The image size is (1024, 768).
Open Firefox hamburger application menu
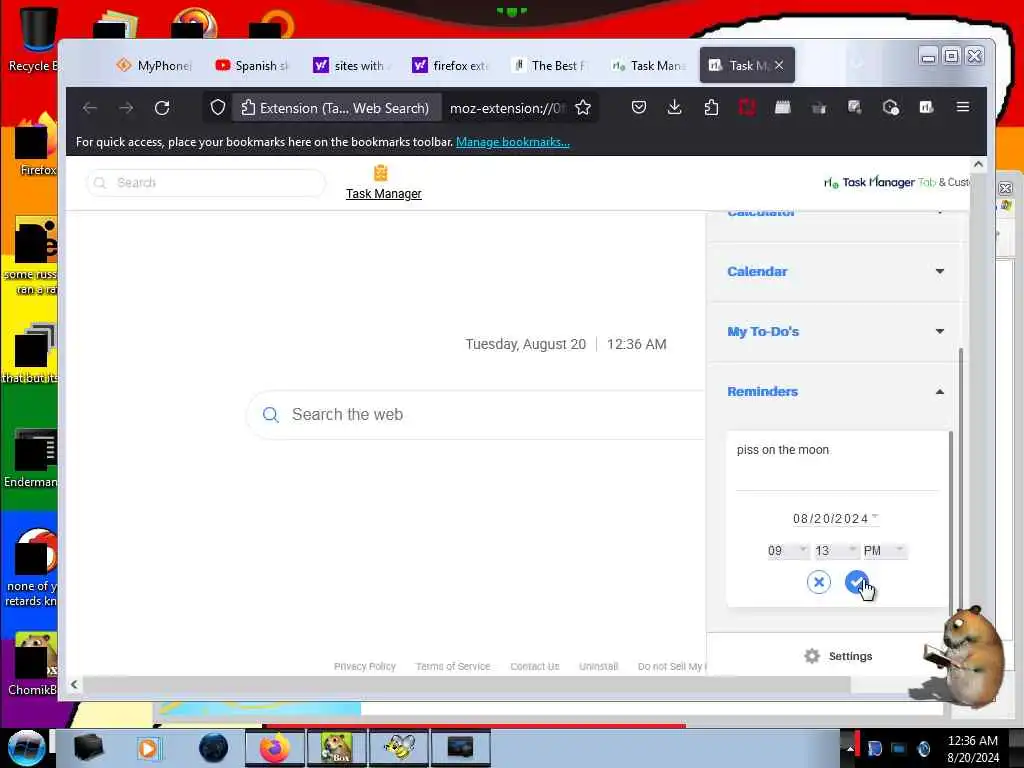pos(963,107)
